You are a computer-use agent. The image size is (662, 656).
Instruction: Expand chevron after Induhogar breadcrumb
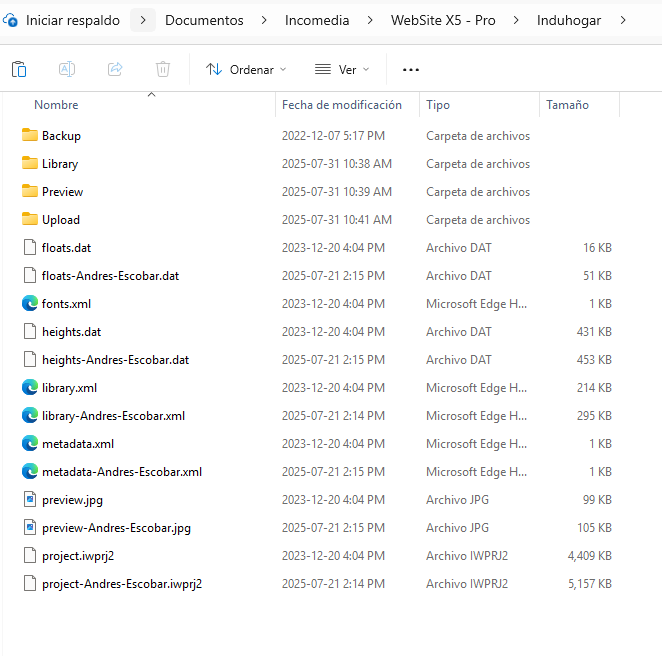point(623,20)
